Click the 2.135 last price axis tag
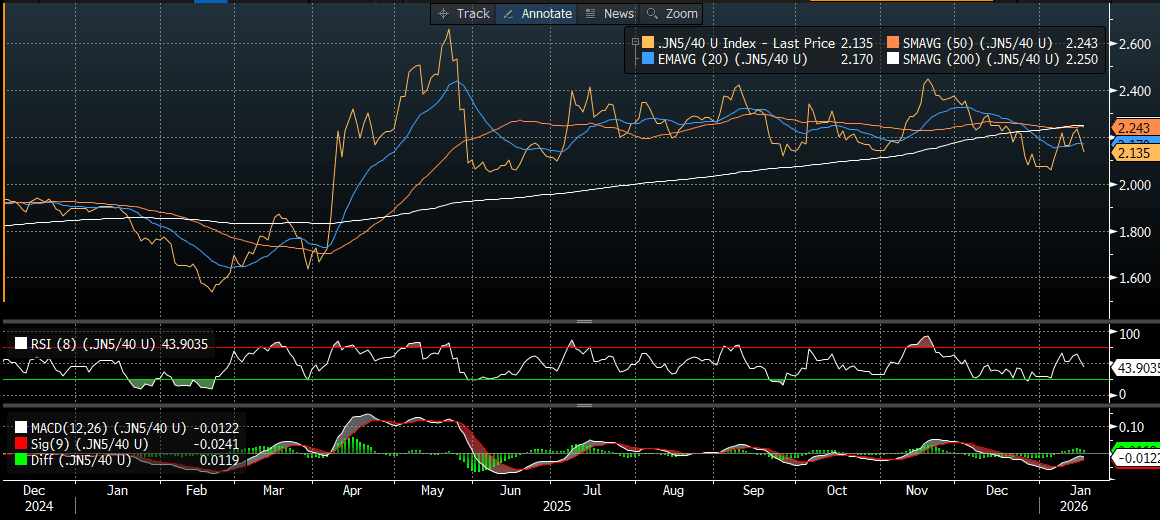Image resolution: width=1160 pixels, height=520 pixels. click(1136, 153)
